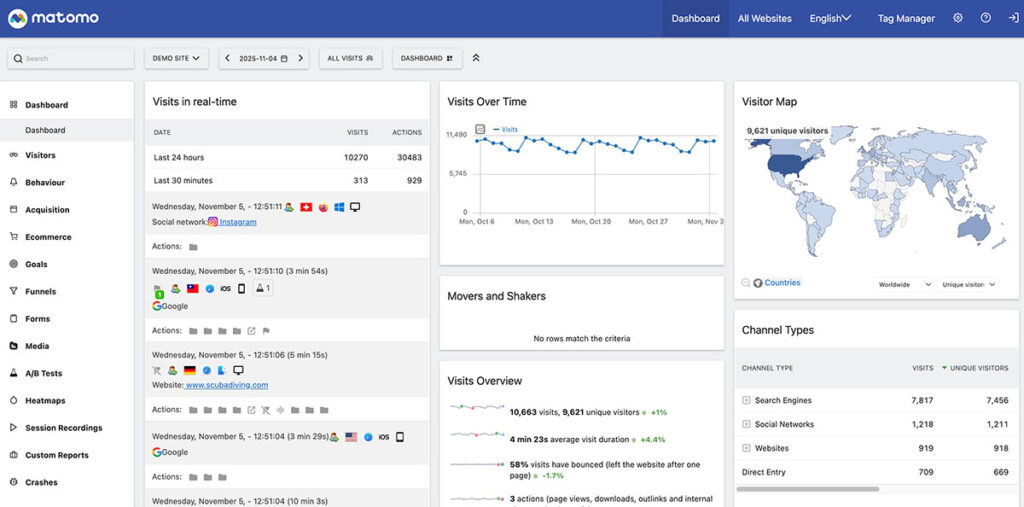
Task: Click Australia on the visitor map
Action: tap(975, 228)
